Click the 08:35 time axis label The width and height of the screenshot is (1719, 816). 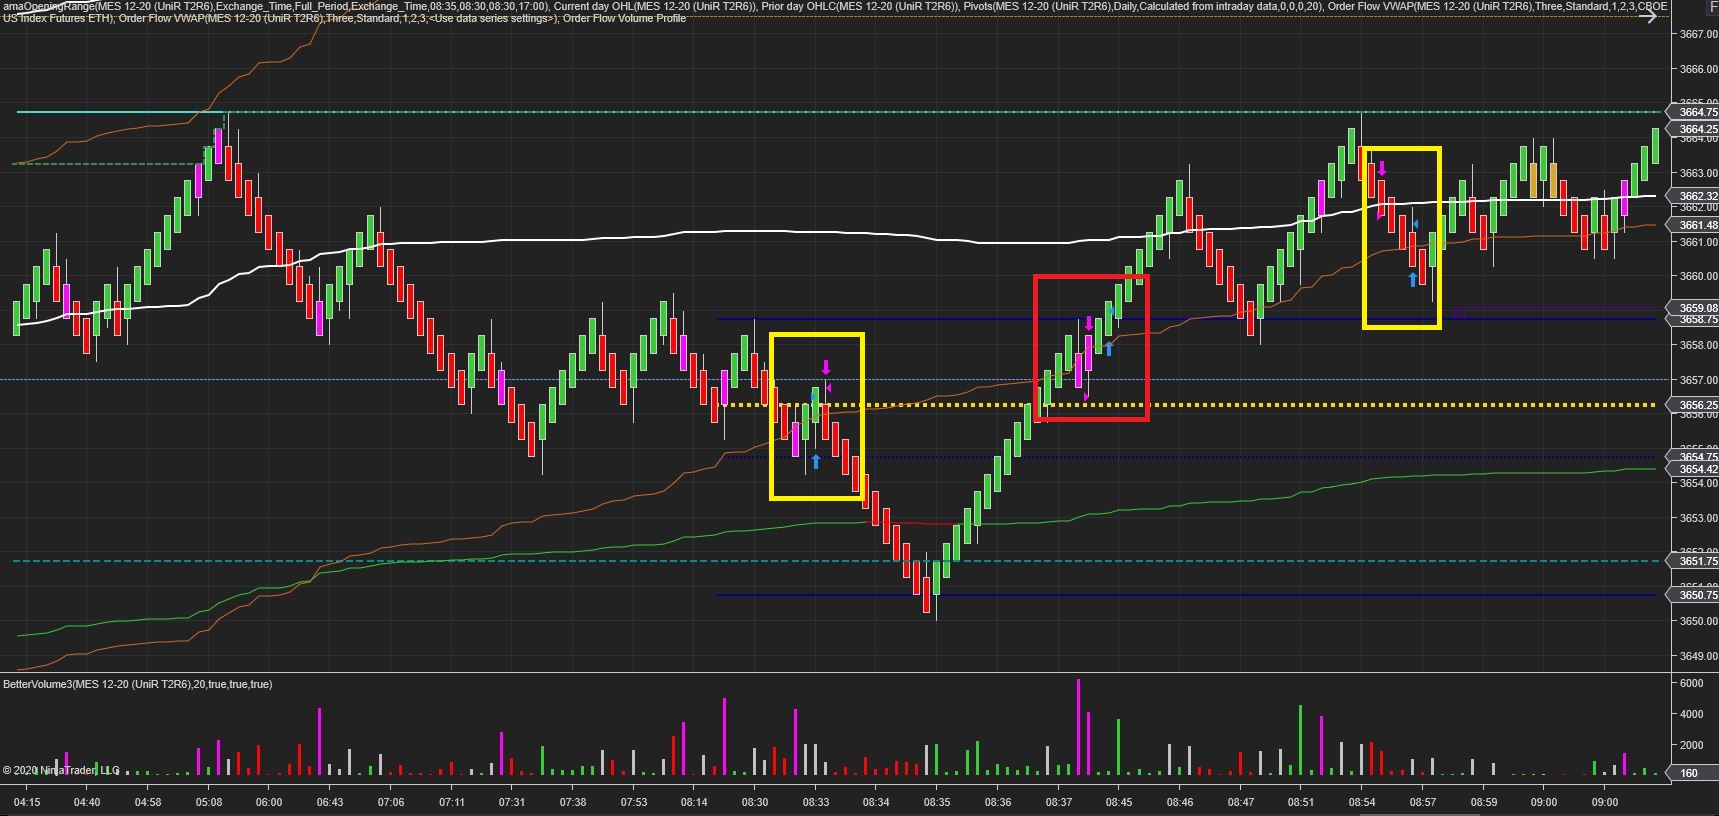coord(937,802)
